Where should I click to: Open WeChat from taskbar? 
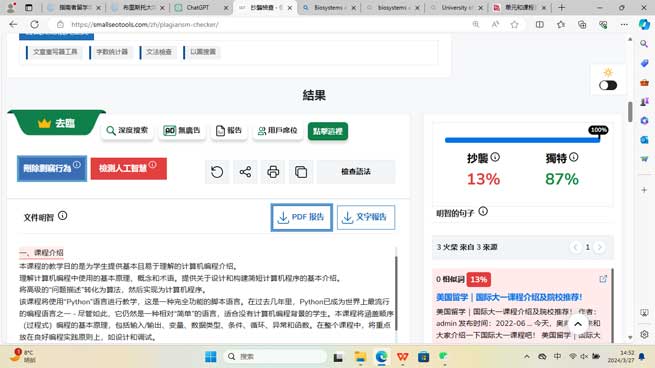click(x=443, y=356)
